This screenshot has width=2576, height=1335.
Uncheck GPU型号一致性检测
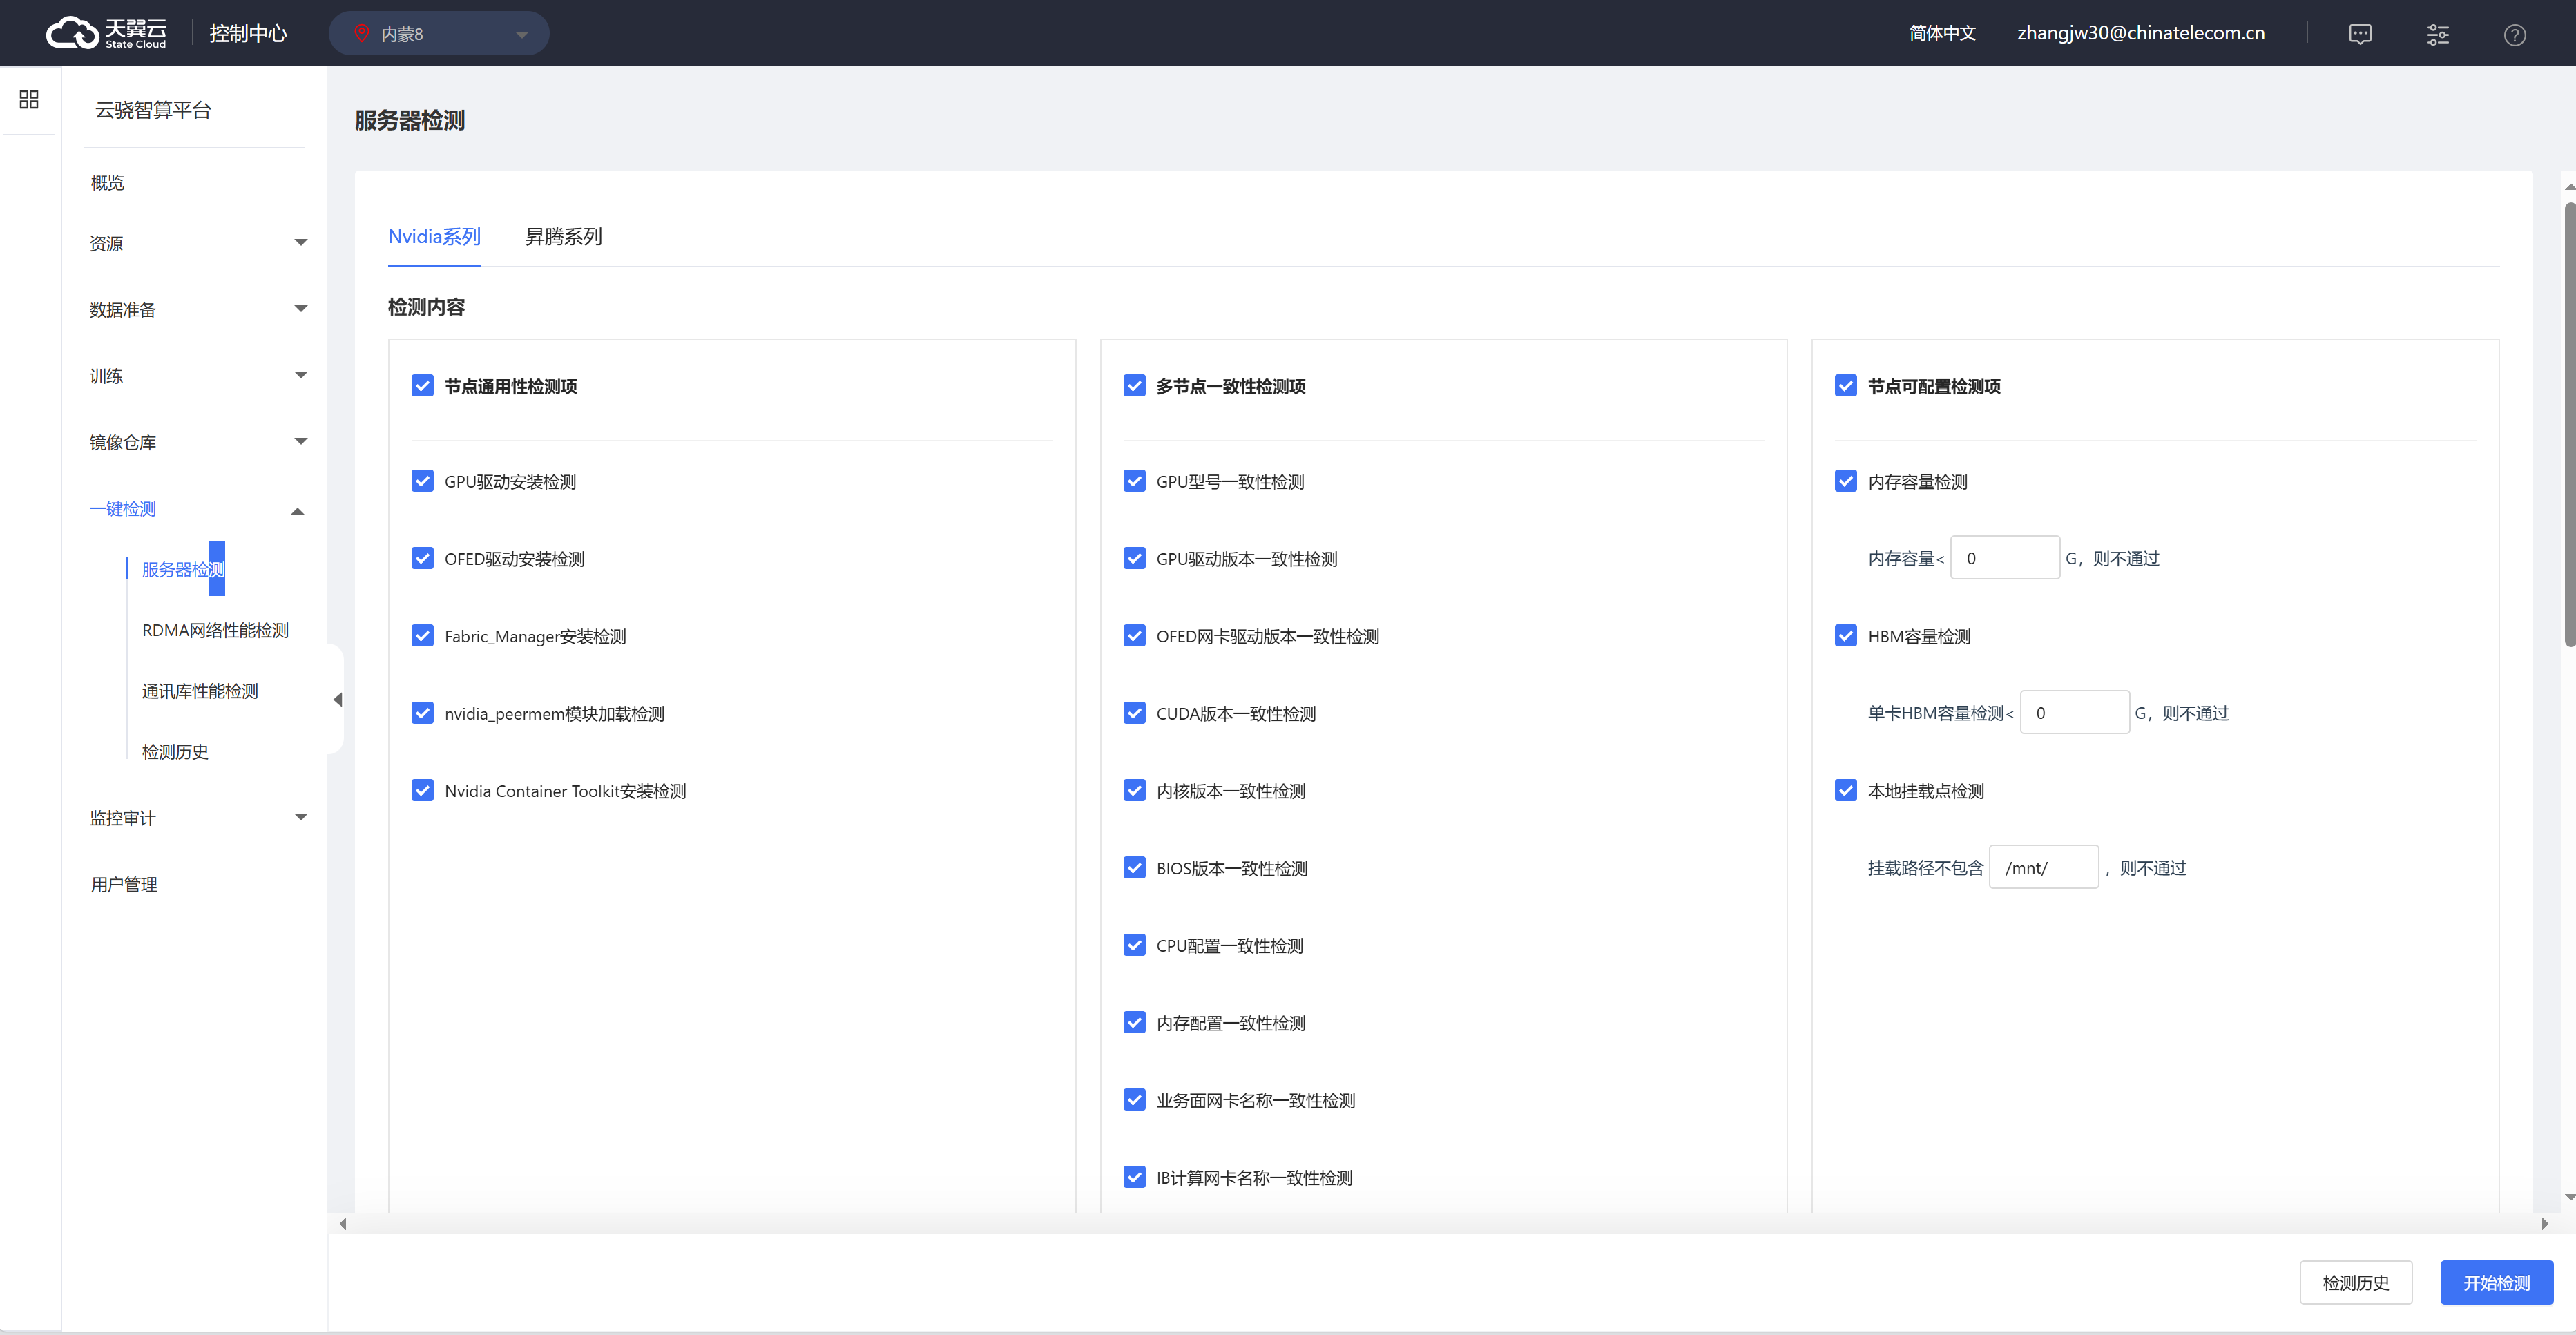1134,481
